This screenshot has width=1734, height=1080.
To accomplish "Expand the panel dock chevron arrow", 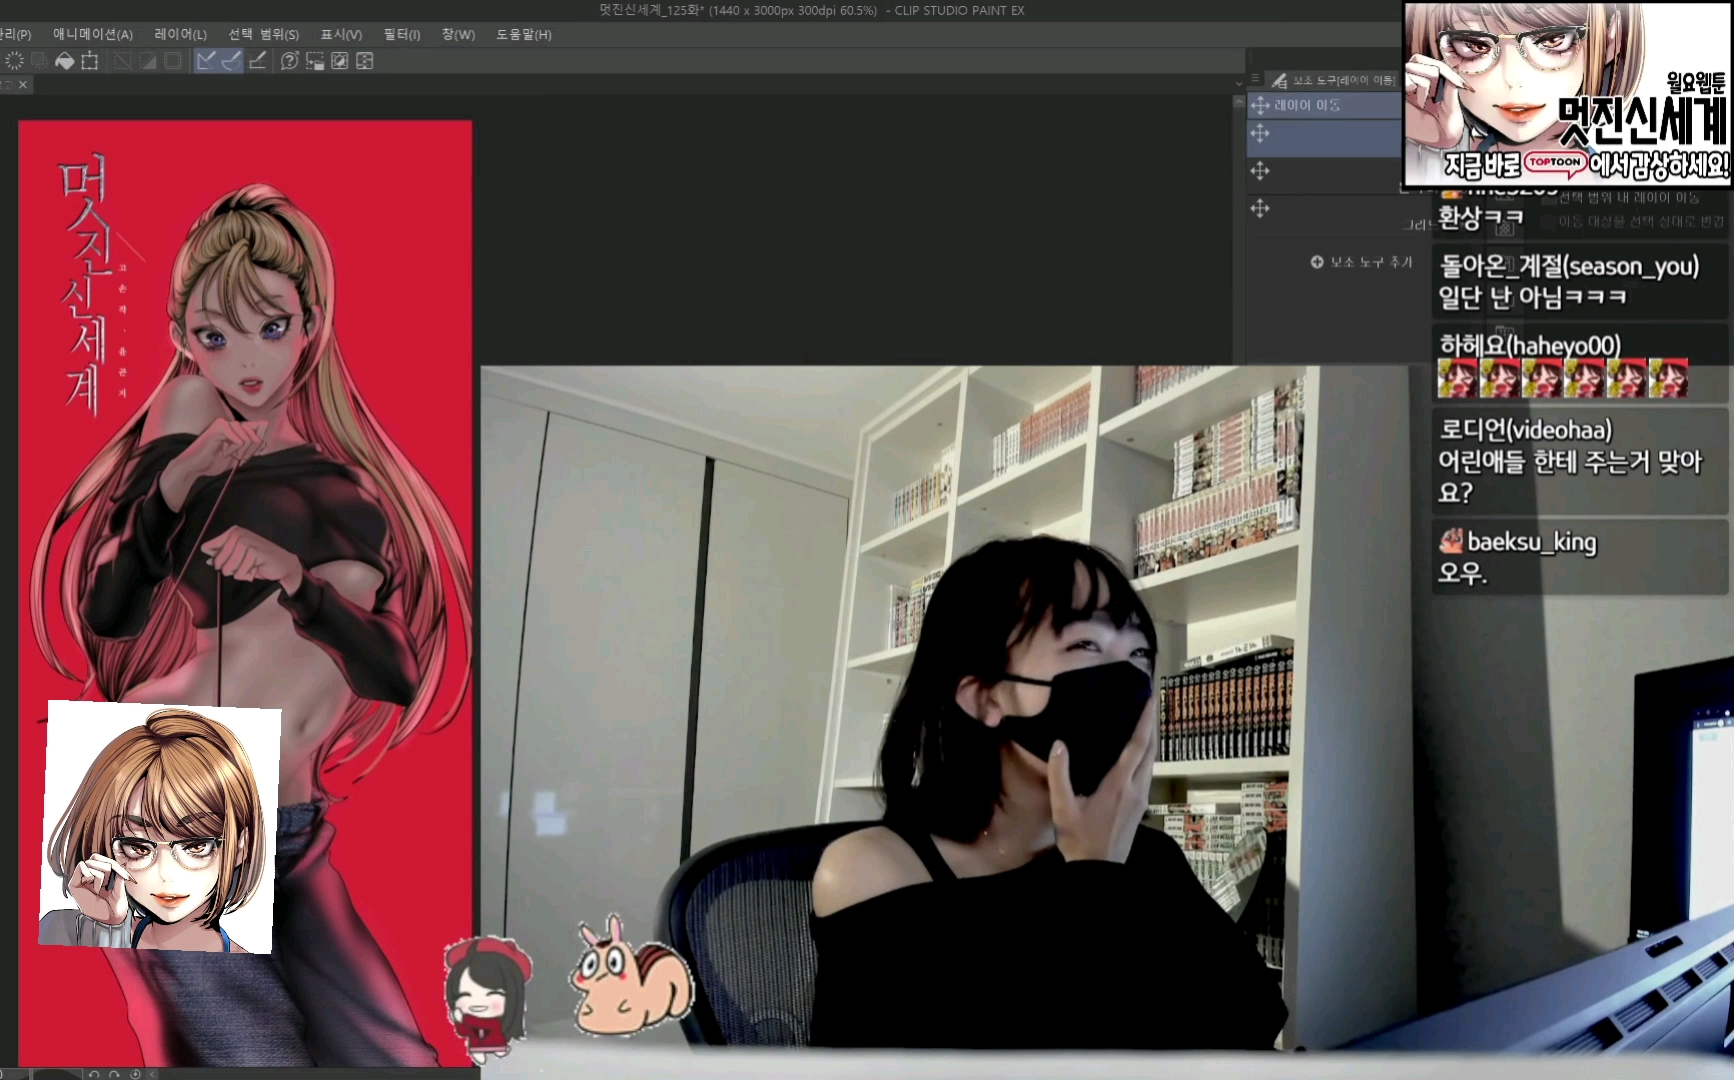I will tap(1239, 82).
